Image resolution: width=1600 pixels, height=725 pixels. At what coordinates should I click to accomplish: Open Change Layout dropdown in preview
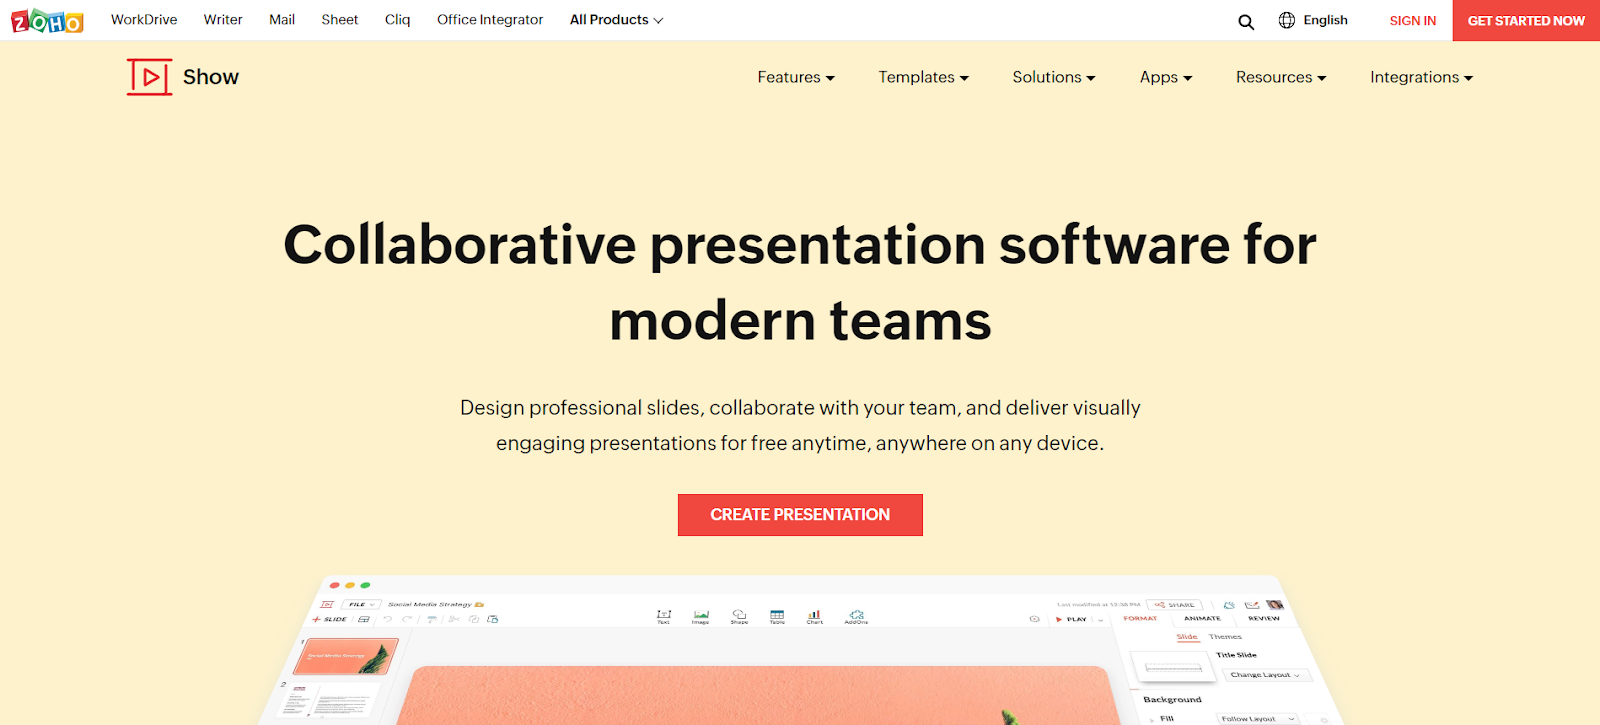(1265, 675)
